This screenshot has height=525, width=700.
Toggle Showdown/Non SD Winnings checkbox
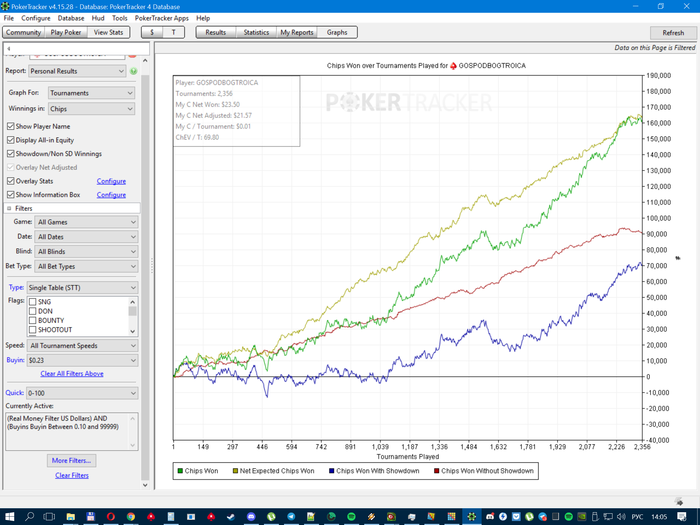(11, 154)
